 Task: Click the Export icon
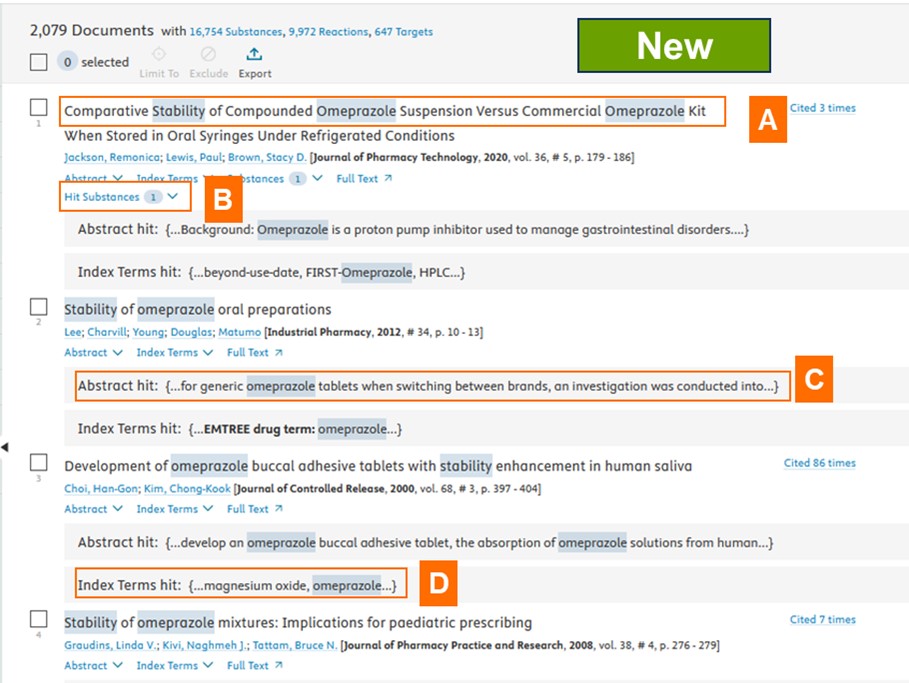[x=254, y=55]
